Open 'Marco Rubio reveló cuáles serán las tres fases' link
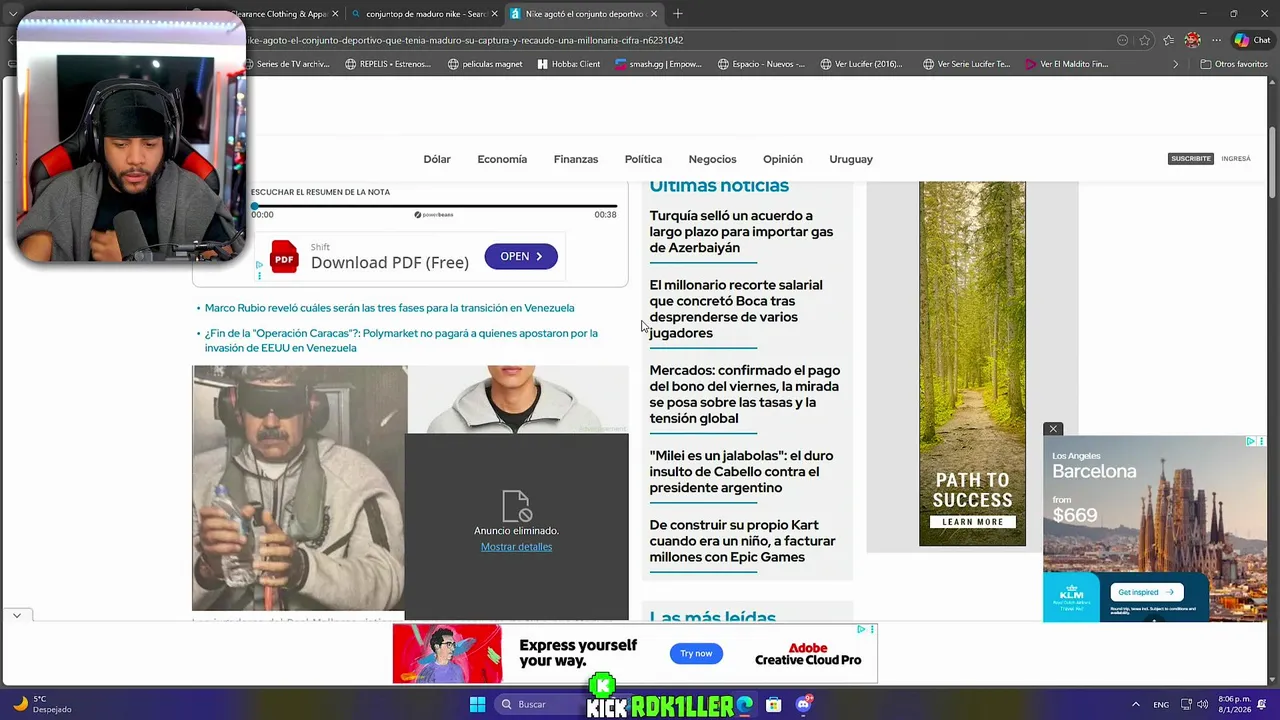 tap(389, 308)
